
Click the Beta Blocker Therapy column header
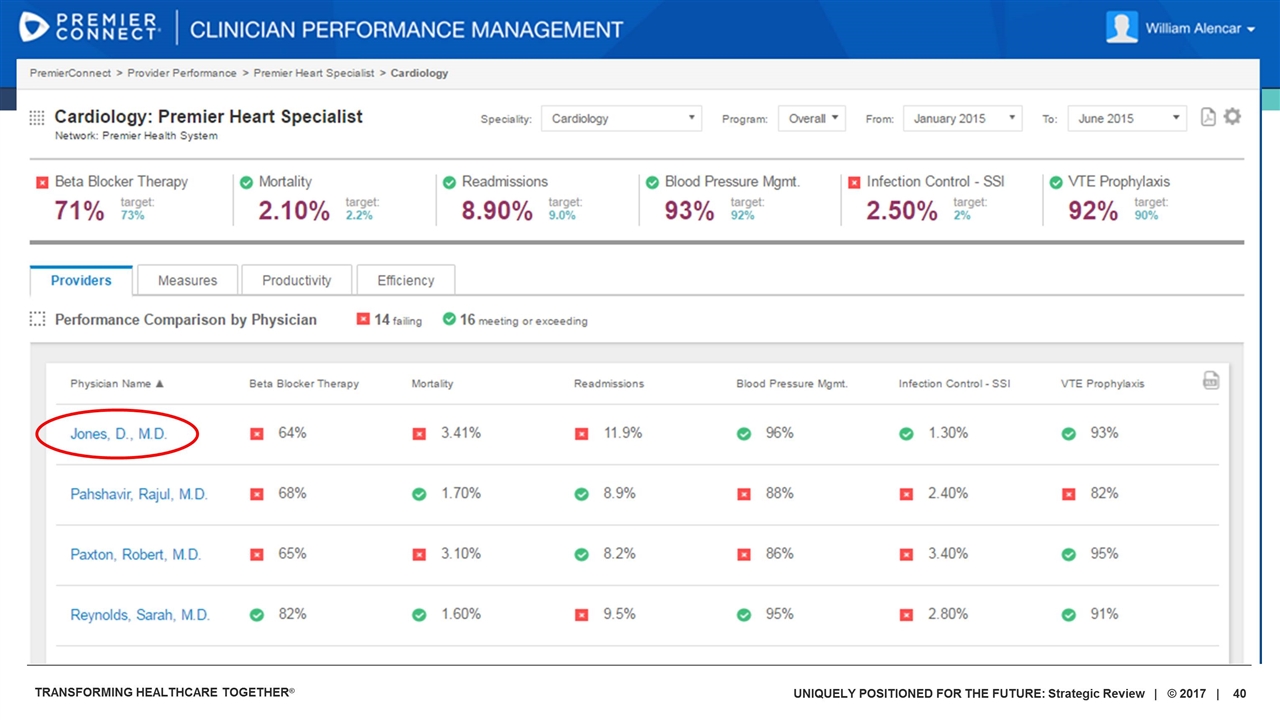point(304,383)
